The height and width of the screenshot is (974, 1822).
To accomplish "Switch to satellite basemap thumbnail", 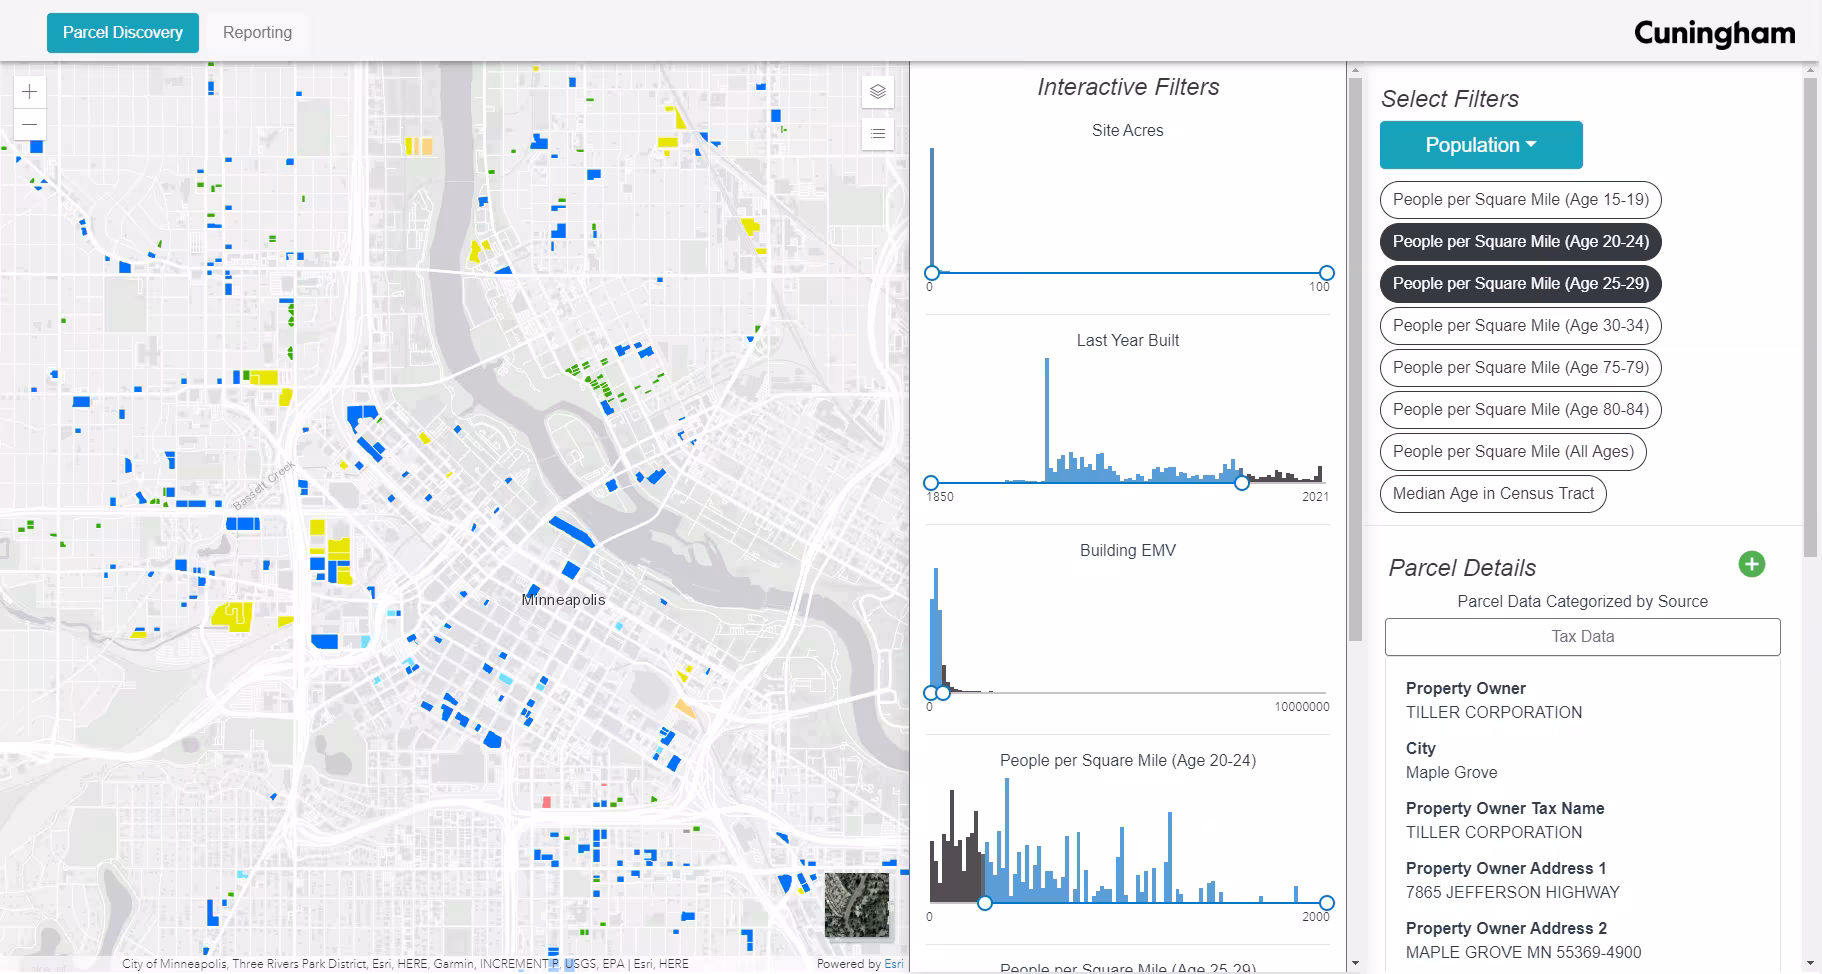I will (856, 905).
